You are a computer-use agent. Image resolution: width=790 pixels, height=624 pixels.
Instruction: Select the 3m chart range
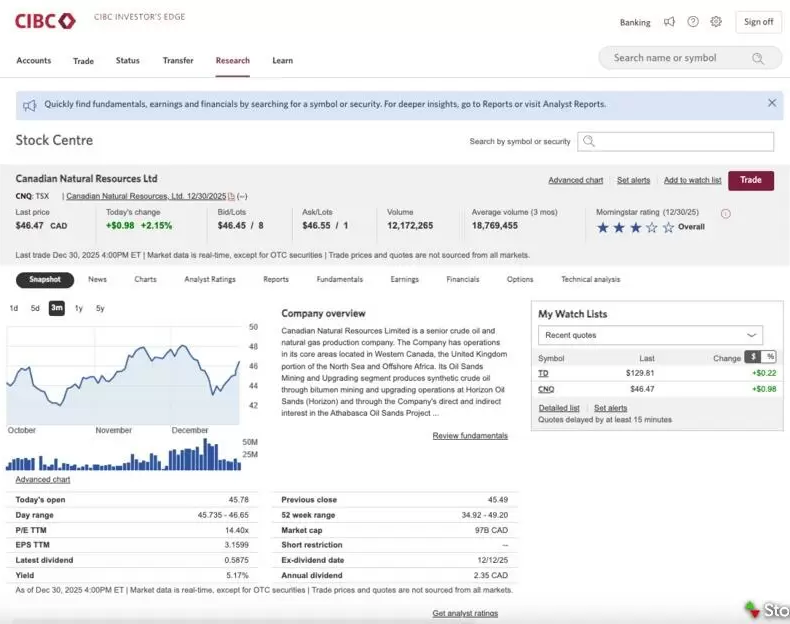56,308
